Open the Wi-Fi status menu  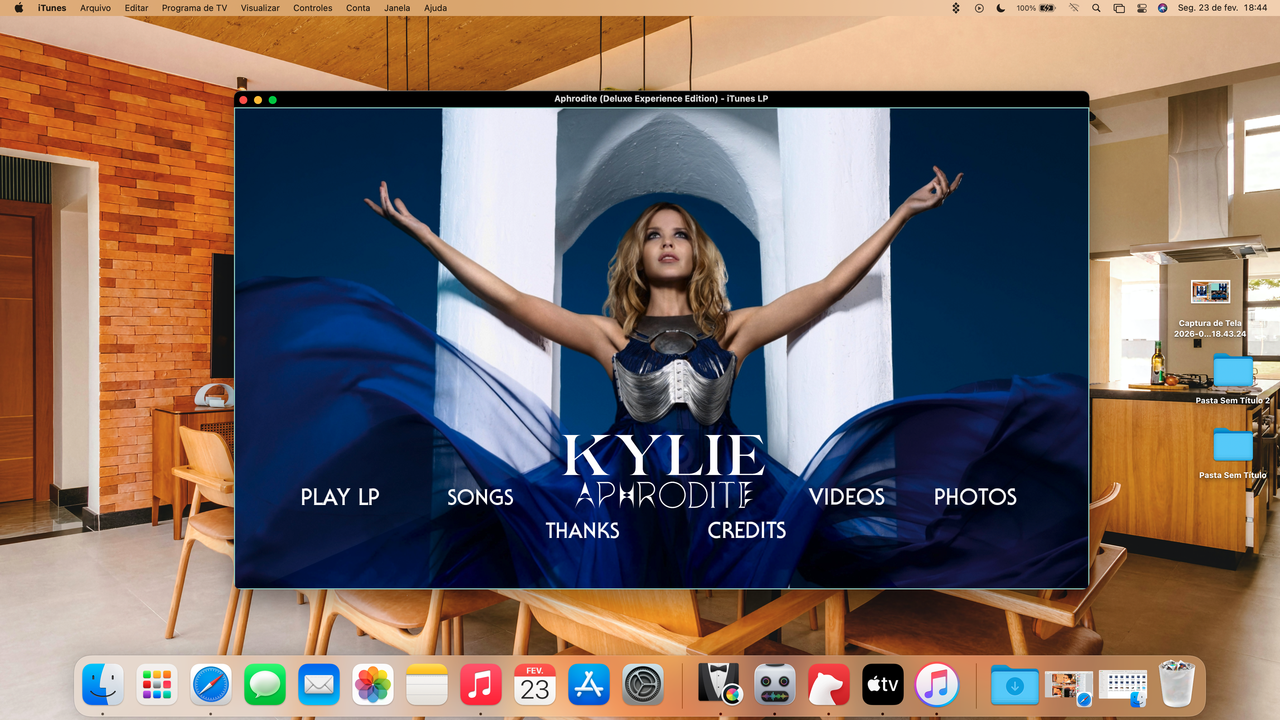pyautogui.click(x=1074, y=8)
